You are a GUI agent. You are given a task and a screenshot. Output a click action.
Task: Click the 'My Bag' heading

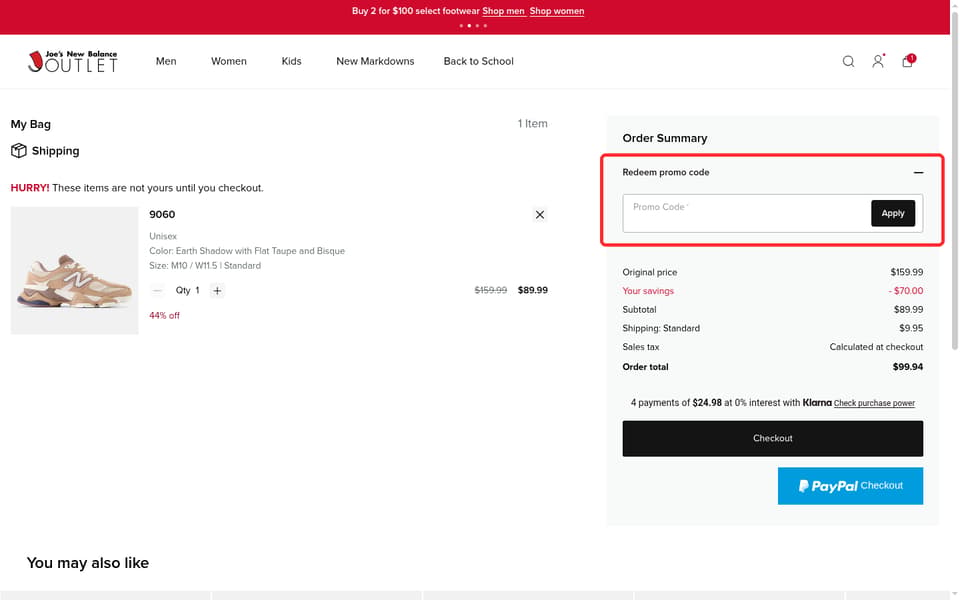(x=31, y=124)
